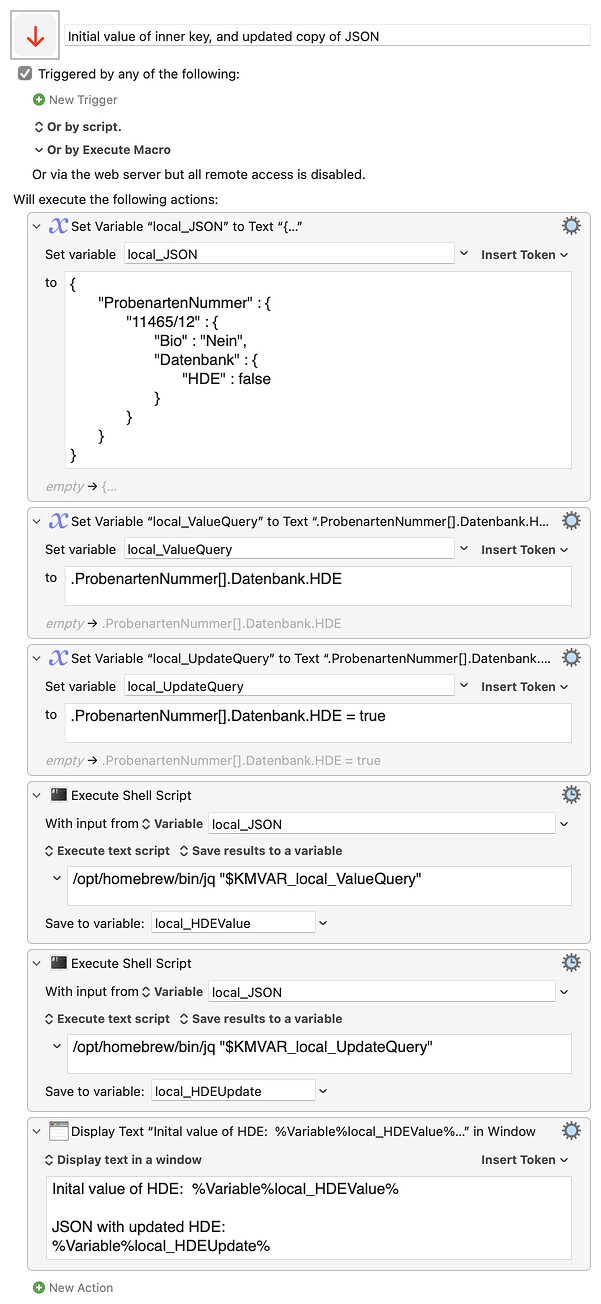Click the gear icon on second Execute Shell Script action
Viewport: 601px width, 1304px height.
(x=571, y=962)
